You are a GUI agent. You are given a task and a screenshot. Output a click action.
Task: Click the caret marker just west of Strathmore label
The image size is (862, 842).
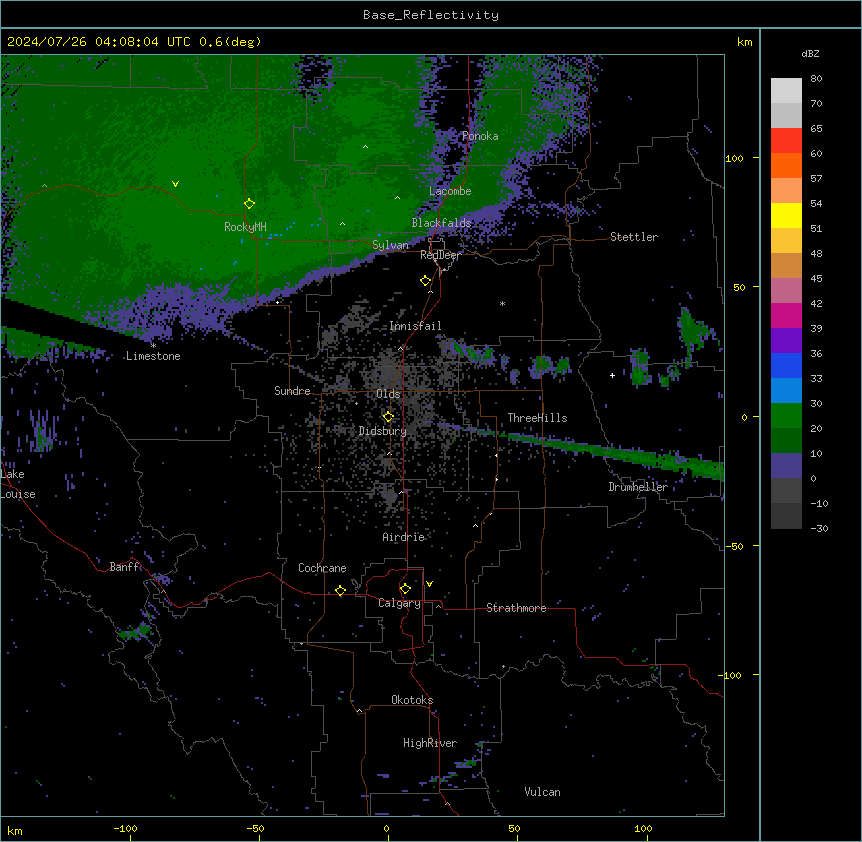pos(439,606)
